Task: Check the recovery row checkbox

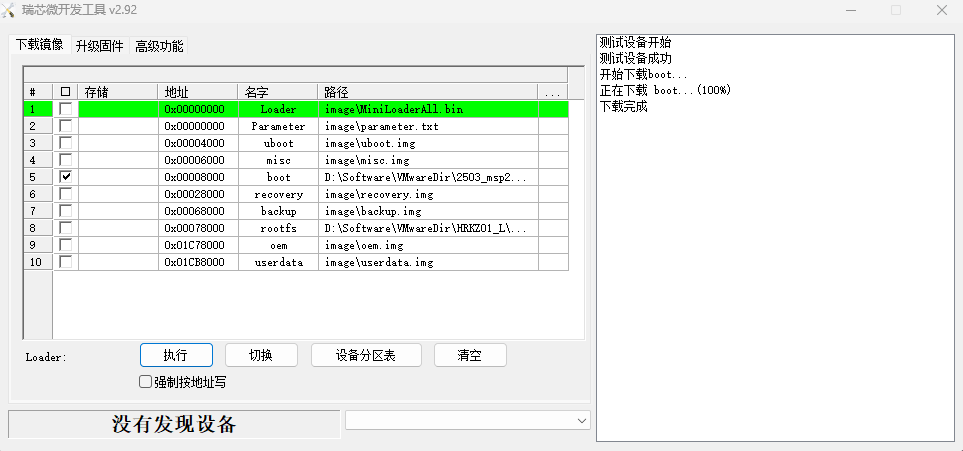Action: coord(66,194)
